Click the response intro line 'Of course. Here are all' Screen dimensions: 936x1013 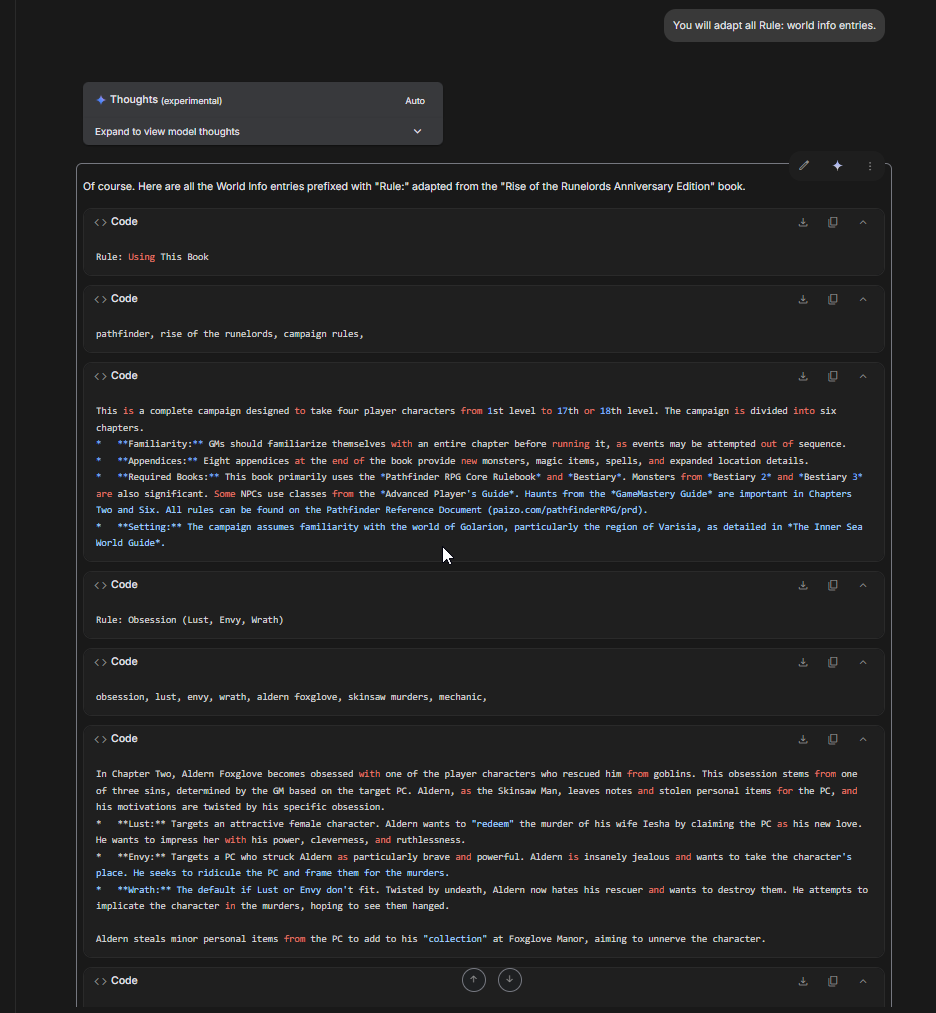tap(414, 186)
